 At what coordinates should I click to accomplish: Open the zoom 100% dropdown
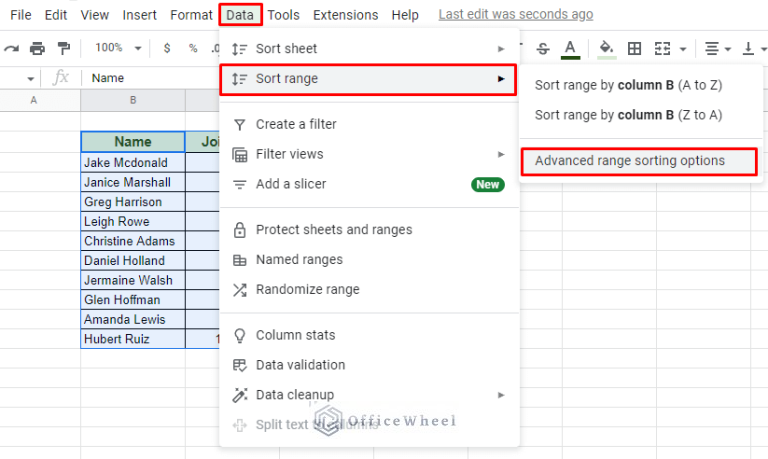(x=118, y=48)
